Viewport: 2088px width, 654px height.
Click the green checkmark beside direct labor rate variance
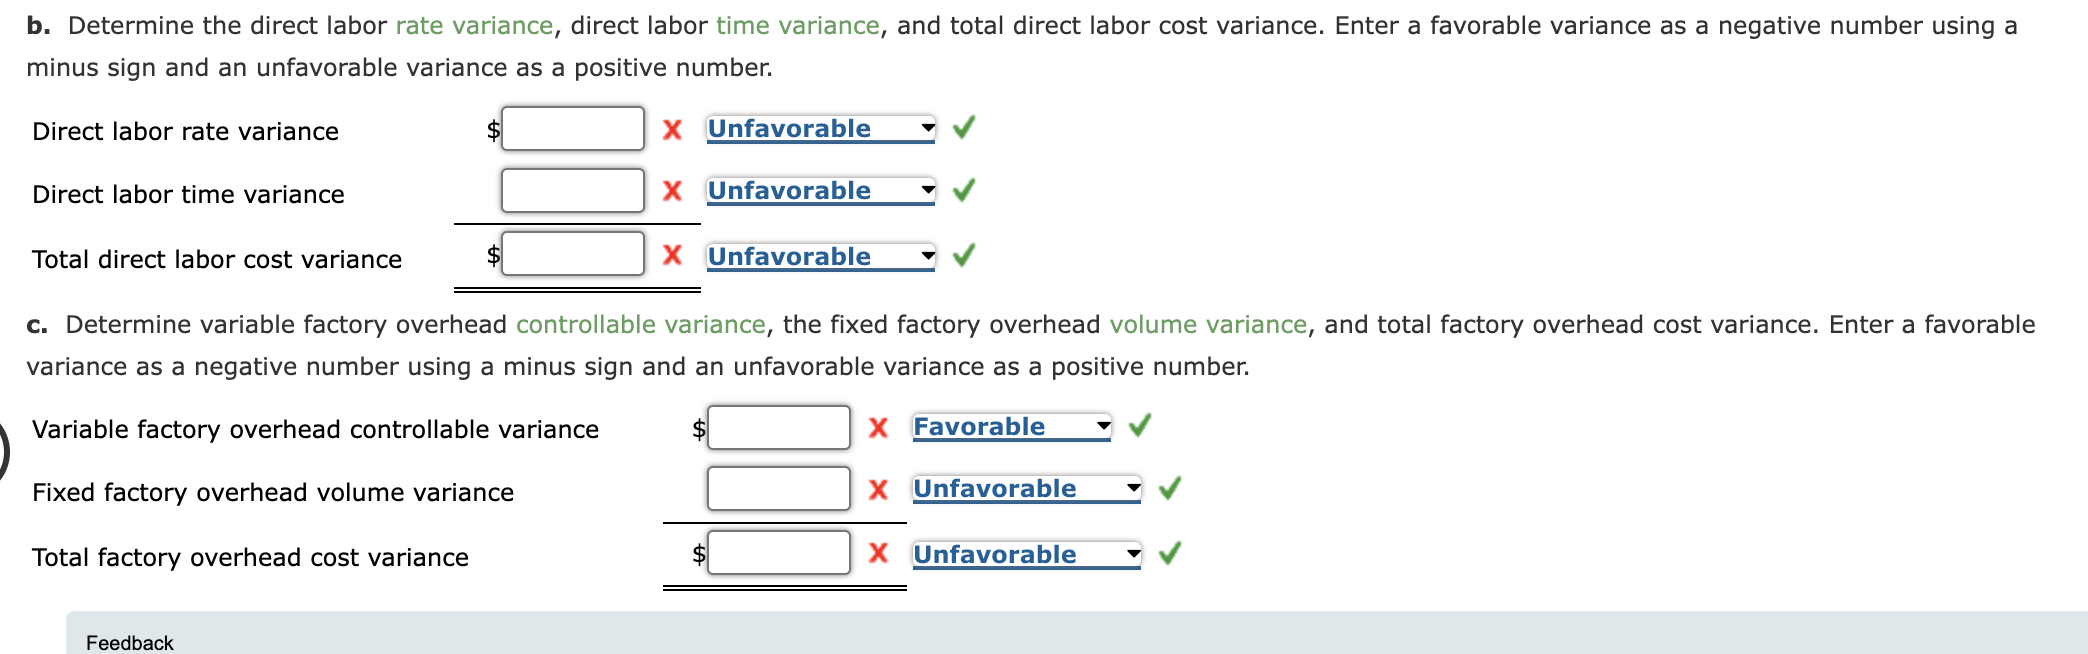click(961, 128)
